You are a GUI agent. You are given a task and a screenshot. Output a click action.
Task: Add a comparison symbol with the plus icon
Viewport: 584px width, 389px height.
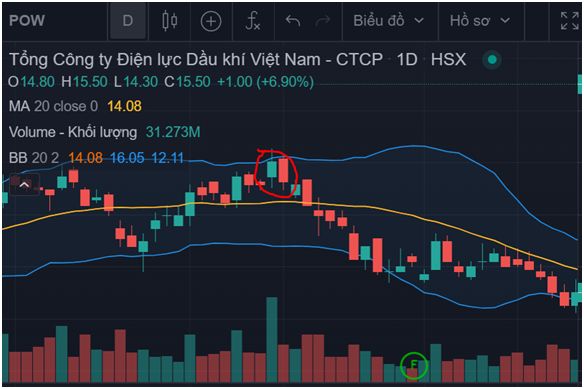211,21
